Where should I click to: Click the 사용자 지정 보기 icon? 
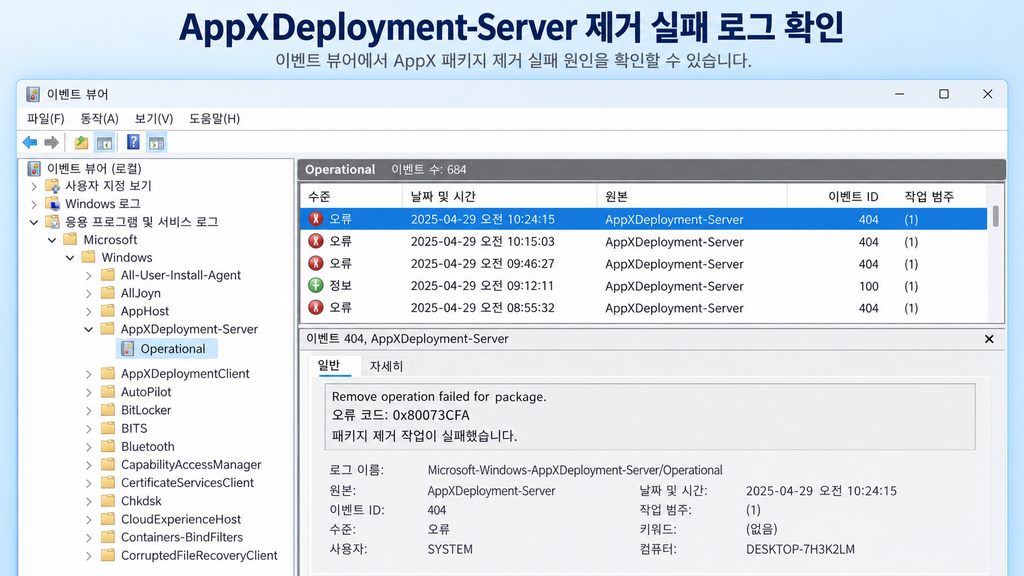click(x=52, y=186)
